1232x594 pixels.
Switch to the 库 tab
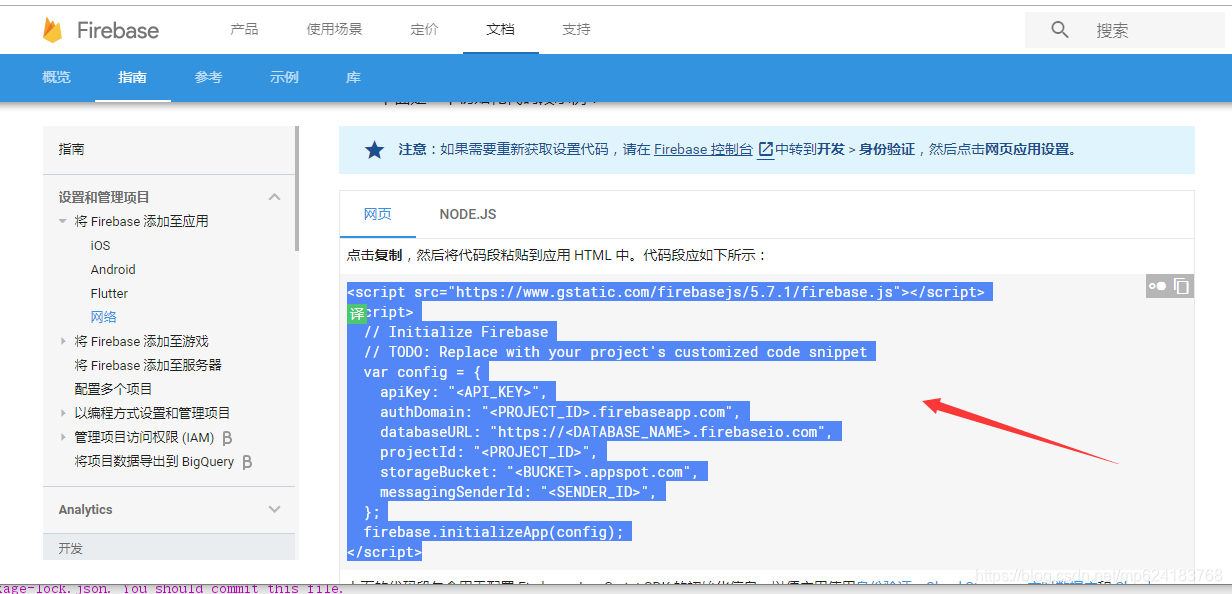coord(353,77)
